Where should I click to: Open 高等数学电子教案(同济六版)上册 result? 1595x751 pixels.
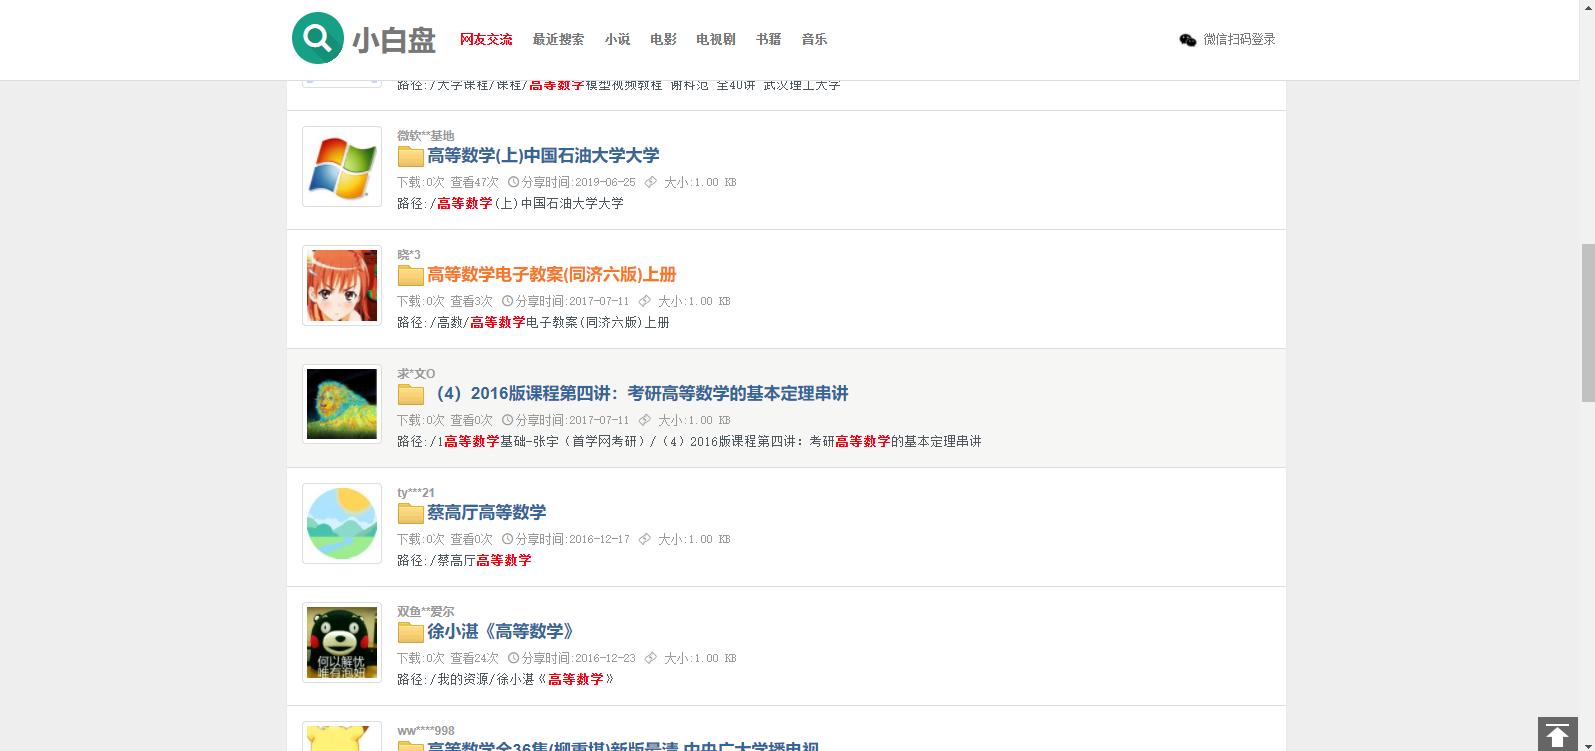pos(552,275)
